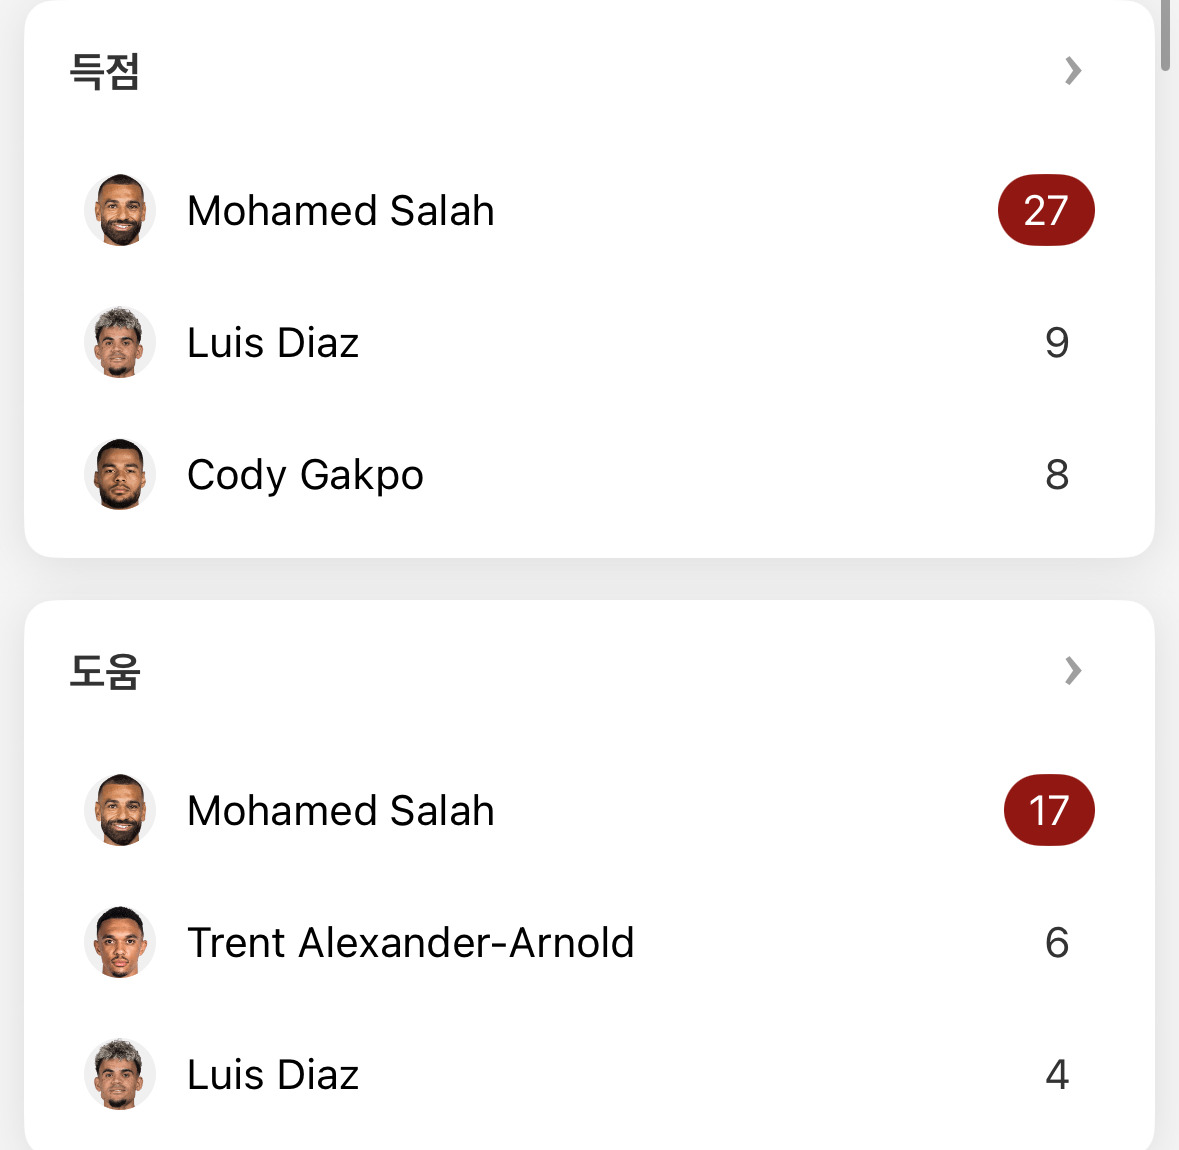Tap Mohamed Salah's avatar in 득점 list
The image size is (1179, 1150).
tap(120, 210)
